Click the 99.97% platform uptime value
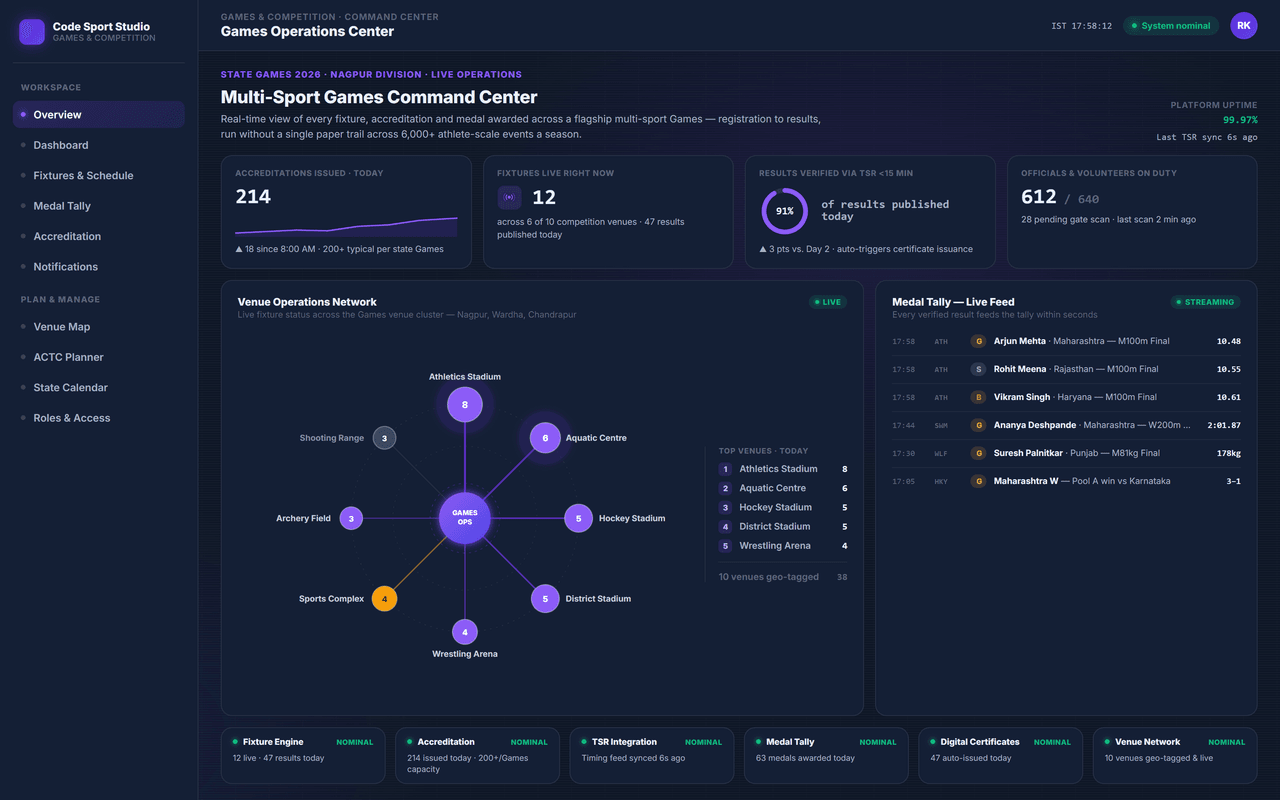 point(1240,120)
